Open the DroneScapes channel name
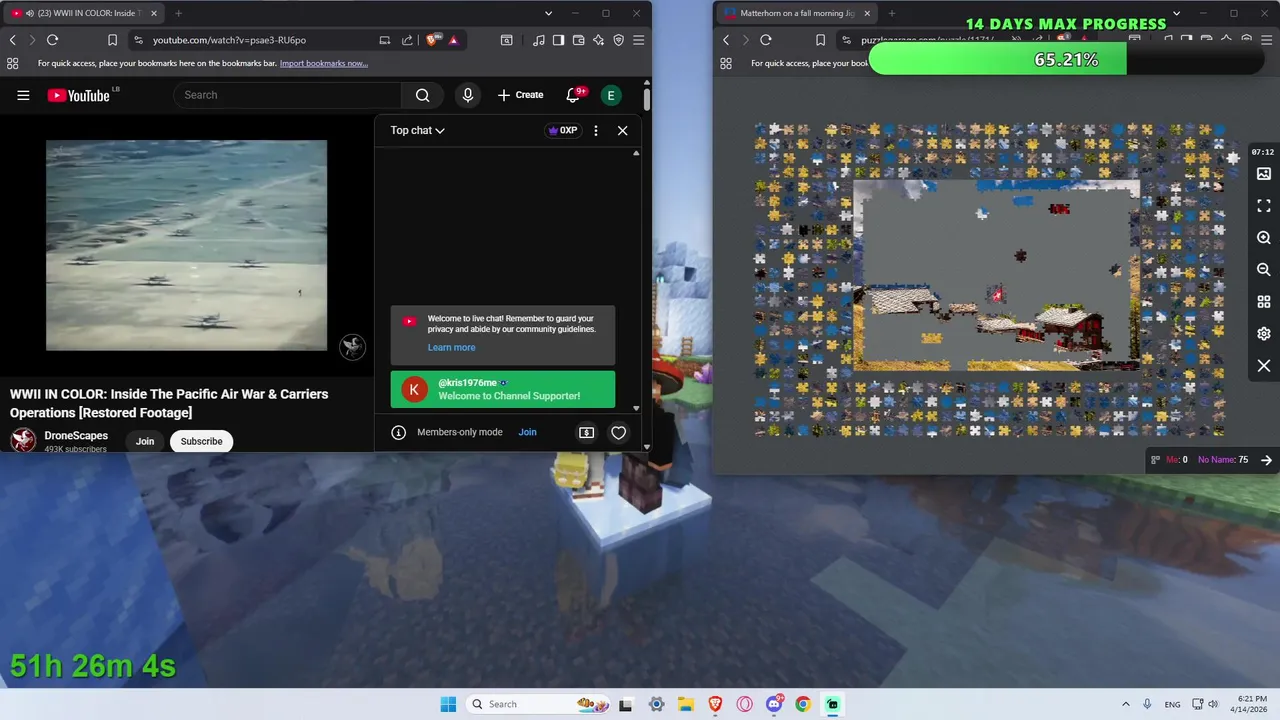Screen dimensions: 1280x720 click(x=76, y=436)
